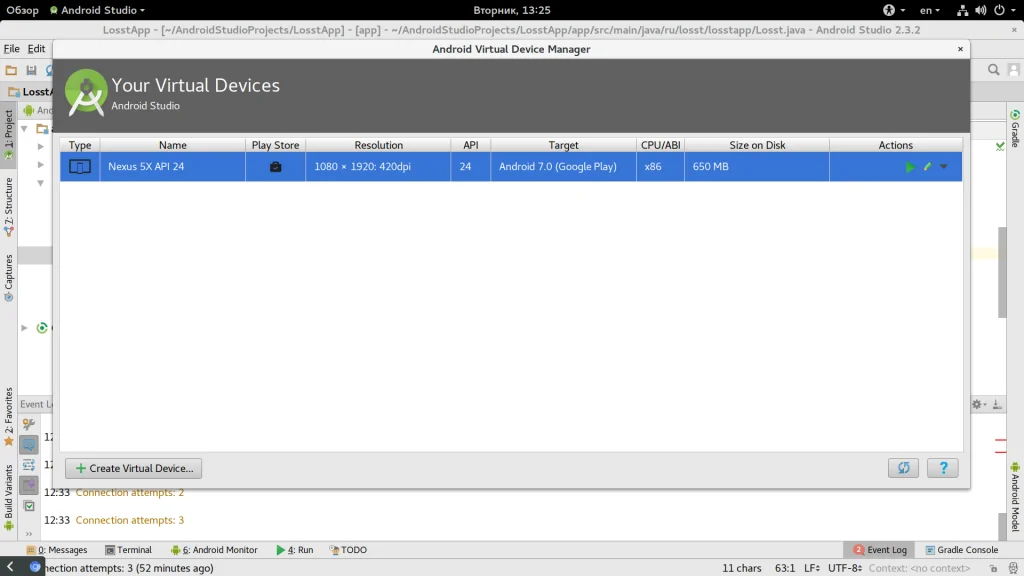Open the Event Log tab

pos(880,550)
